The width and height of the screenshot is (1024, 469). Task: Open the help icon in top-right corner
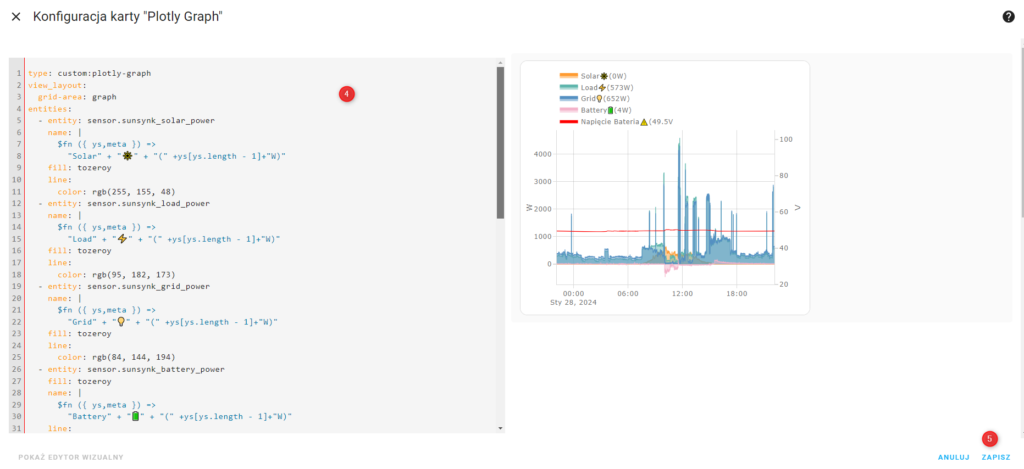[x=1008, y=17]
